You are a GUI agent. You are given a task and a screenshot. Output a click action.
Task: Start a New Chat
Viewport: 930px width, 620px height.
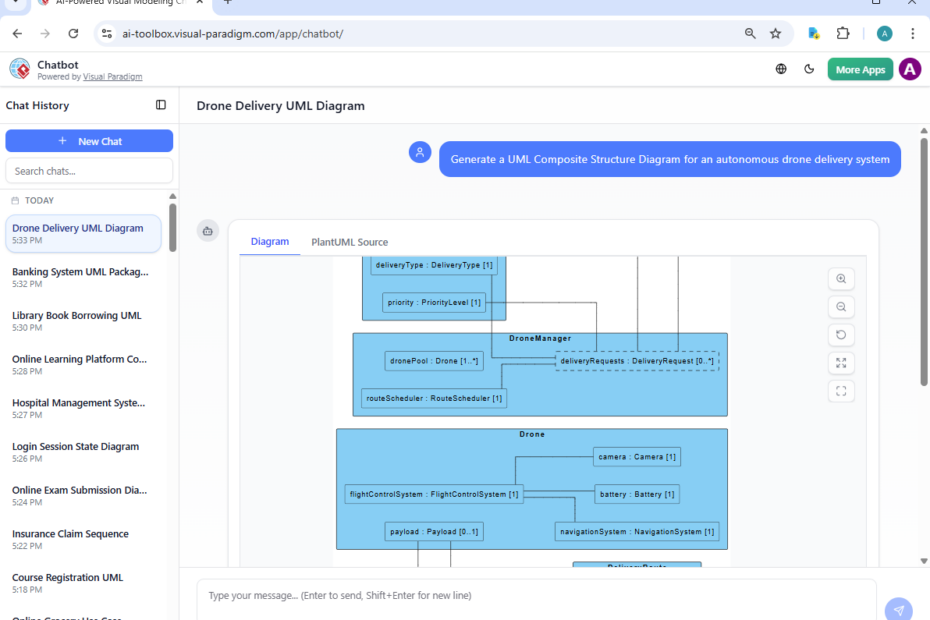[x=89, y=140]
